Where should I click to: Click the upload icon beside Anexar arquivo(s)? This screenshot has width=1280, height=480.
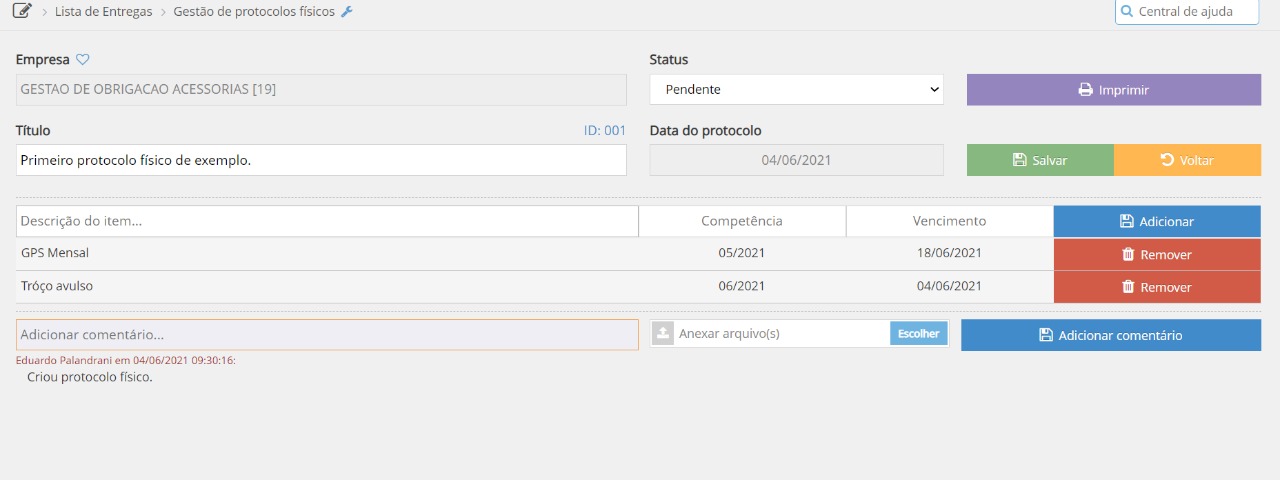662,334
